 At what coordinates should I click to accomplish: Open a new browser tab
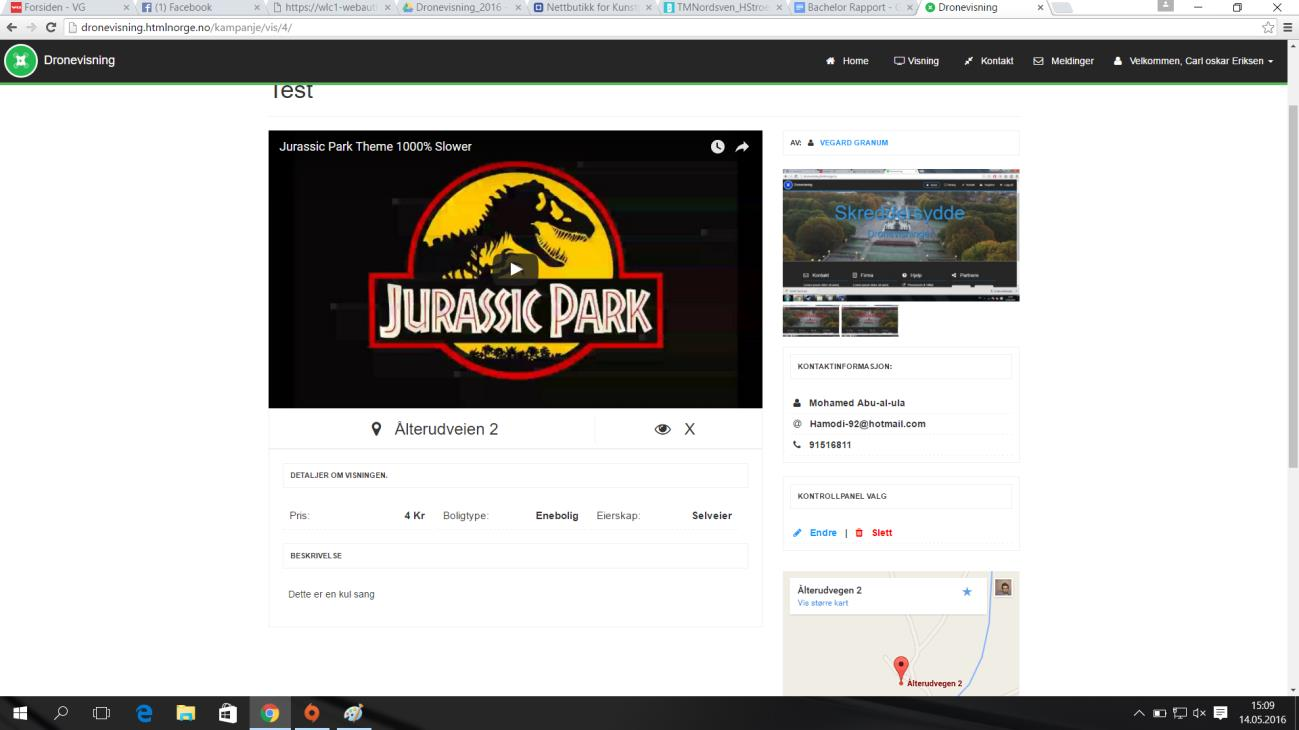[x=1062, y=8]
